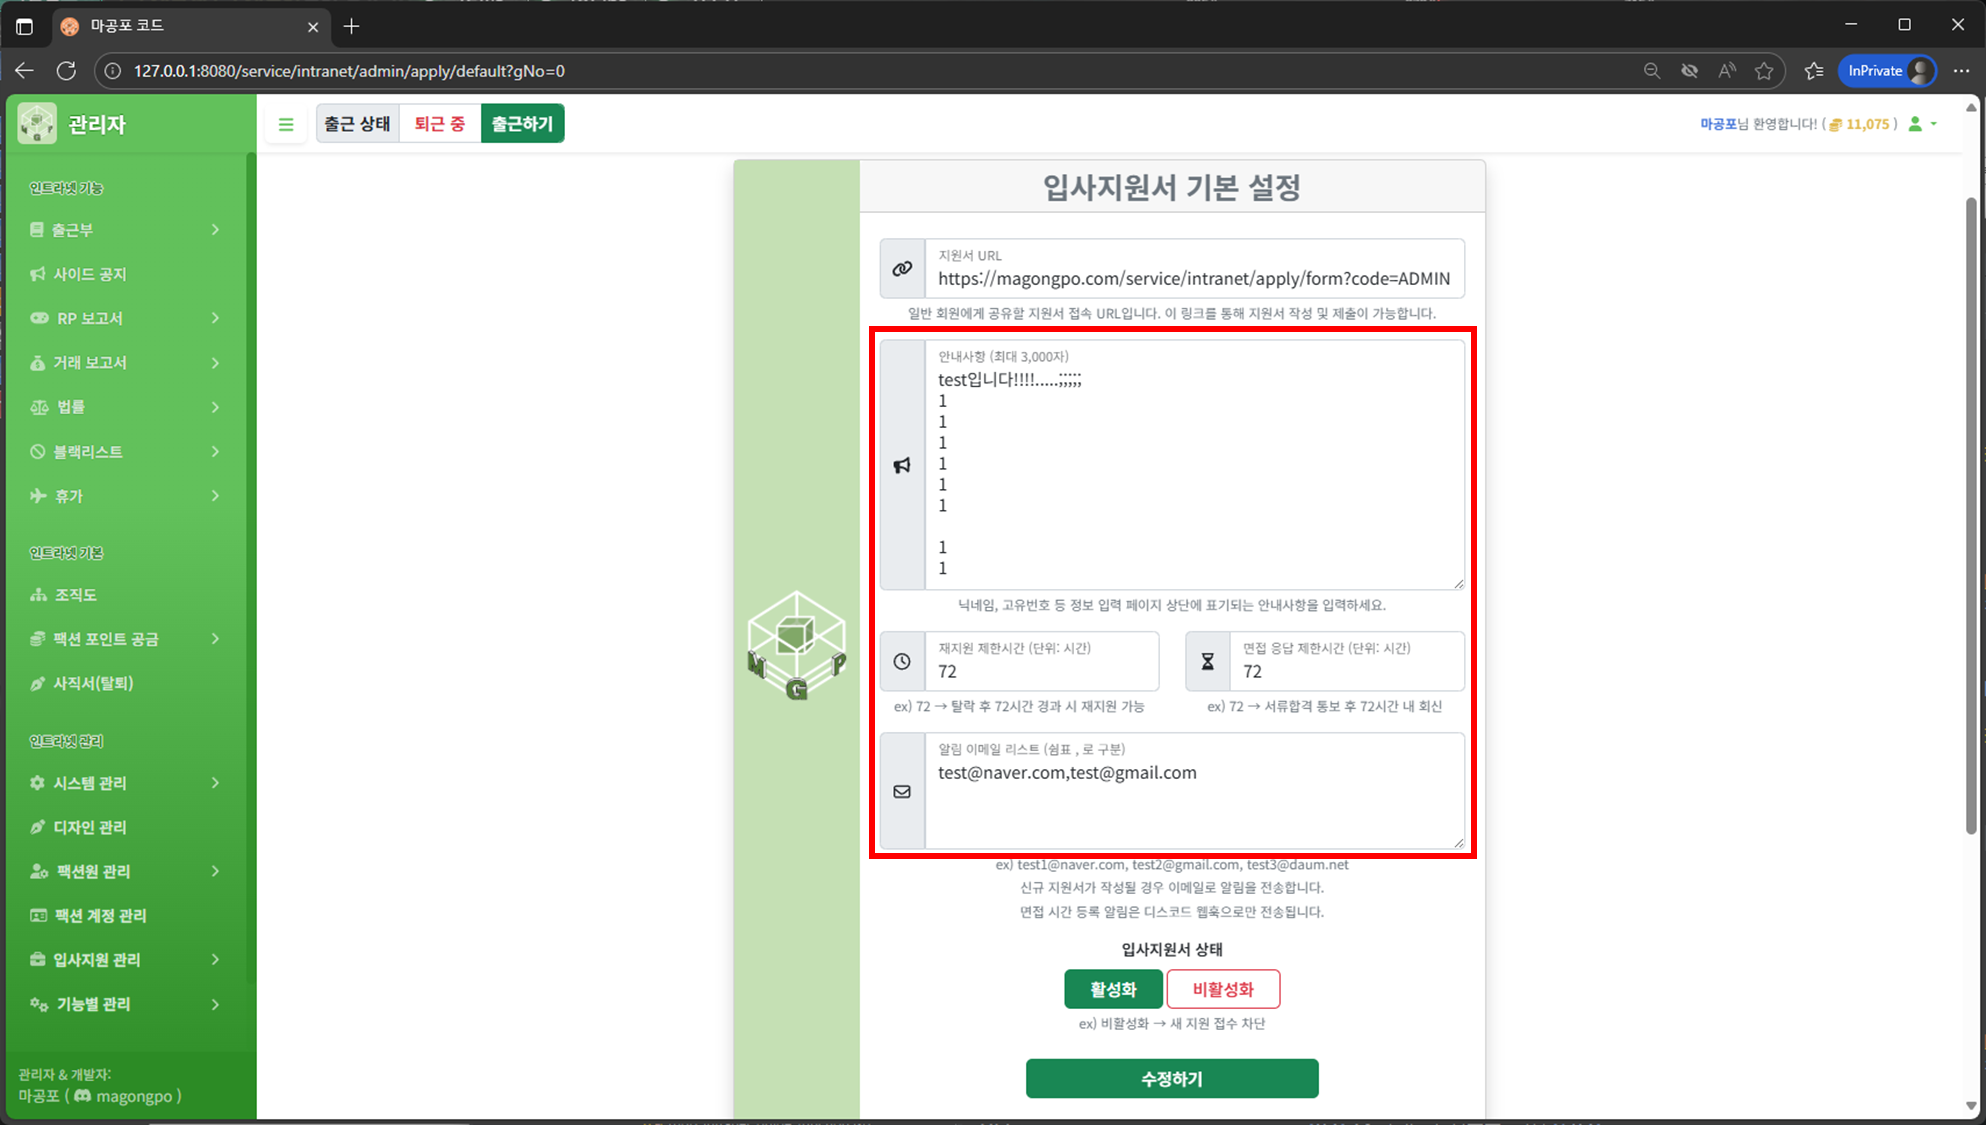This screenshot has width=1986, height=1125.
Task: Open 사직서(탈퇴) menu item
Action: click(126, 683)
